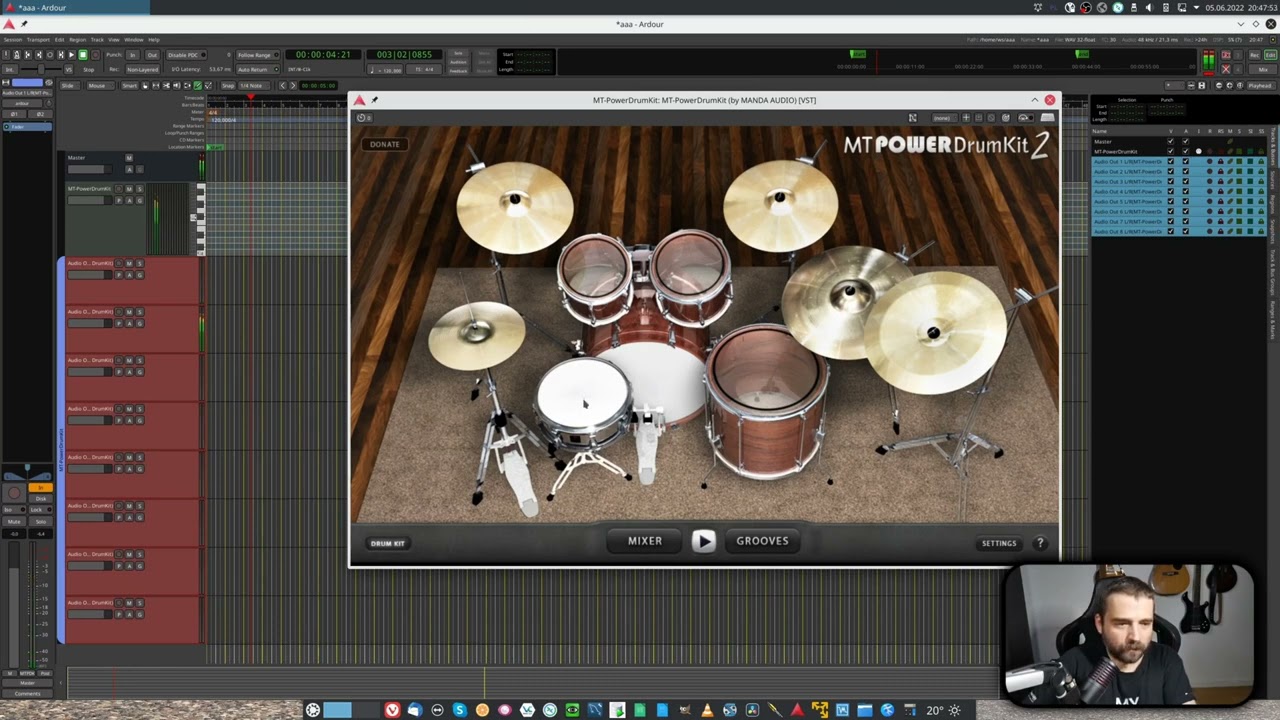Click the bars and beats clock display
This screenshot has height=720, width=1280.
(404, 55)
